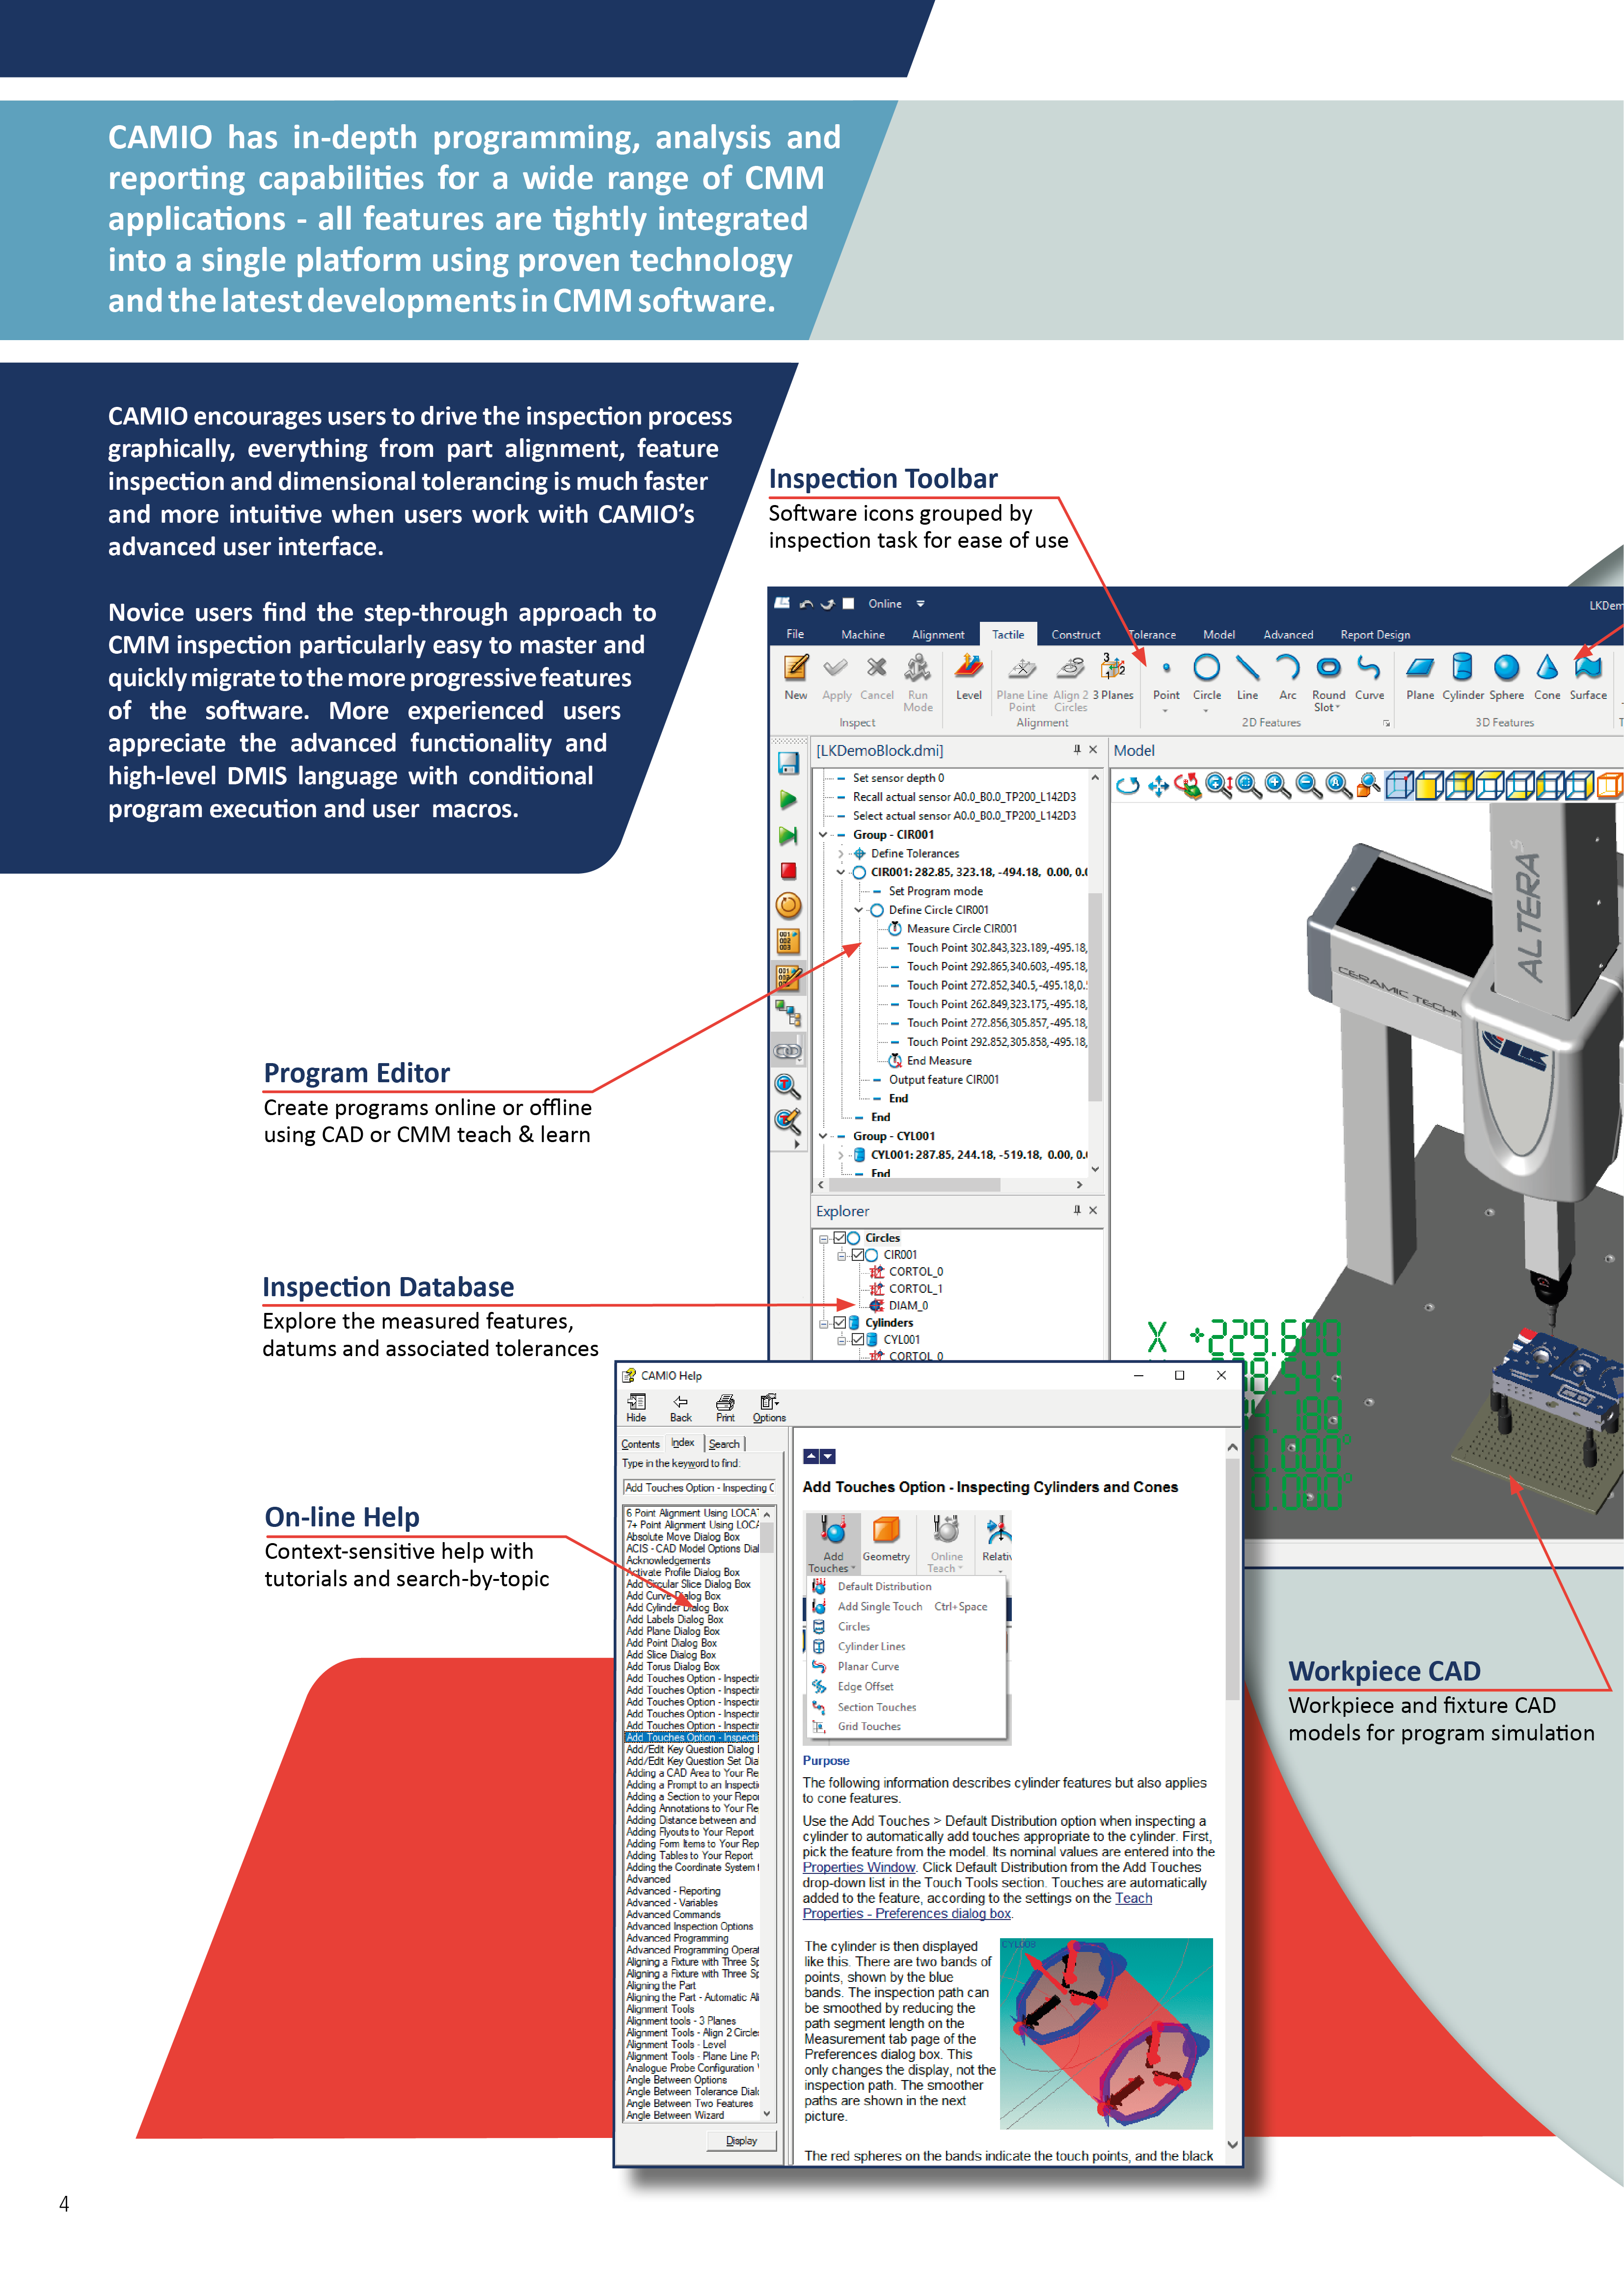Collapse the Circles branch in Explorer
Image resolution: width=1624 pixels, height=2296 pixels.
[824, 1239]
